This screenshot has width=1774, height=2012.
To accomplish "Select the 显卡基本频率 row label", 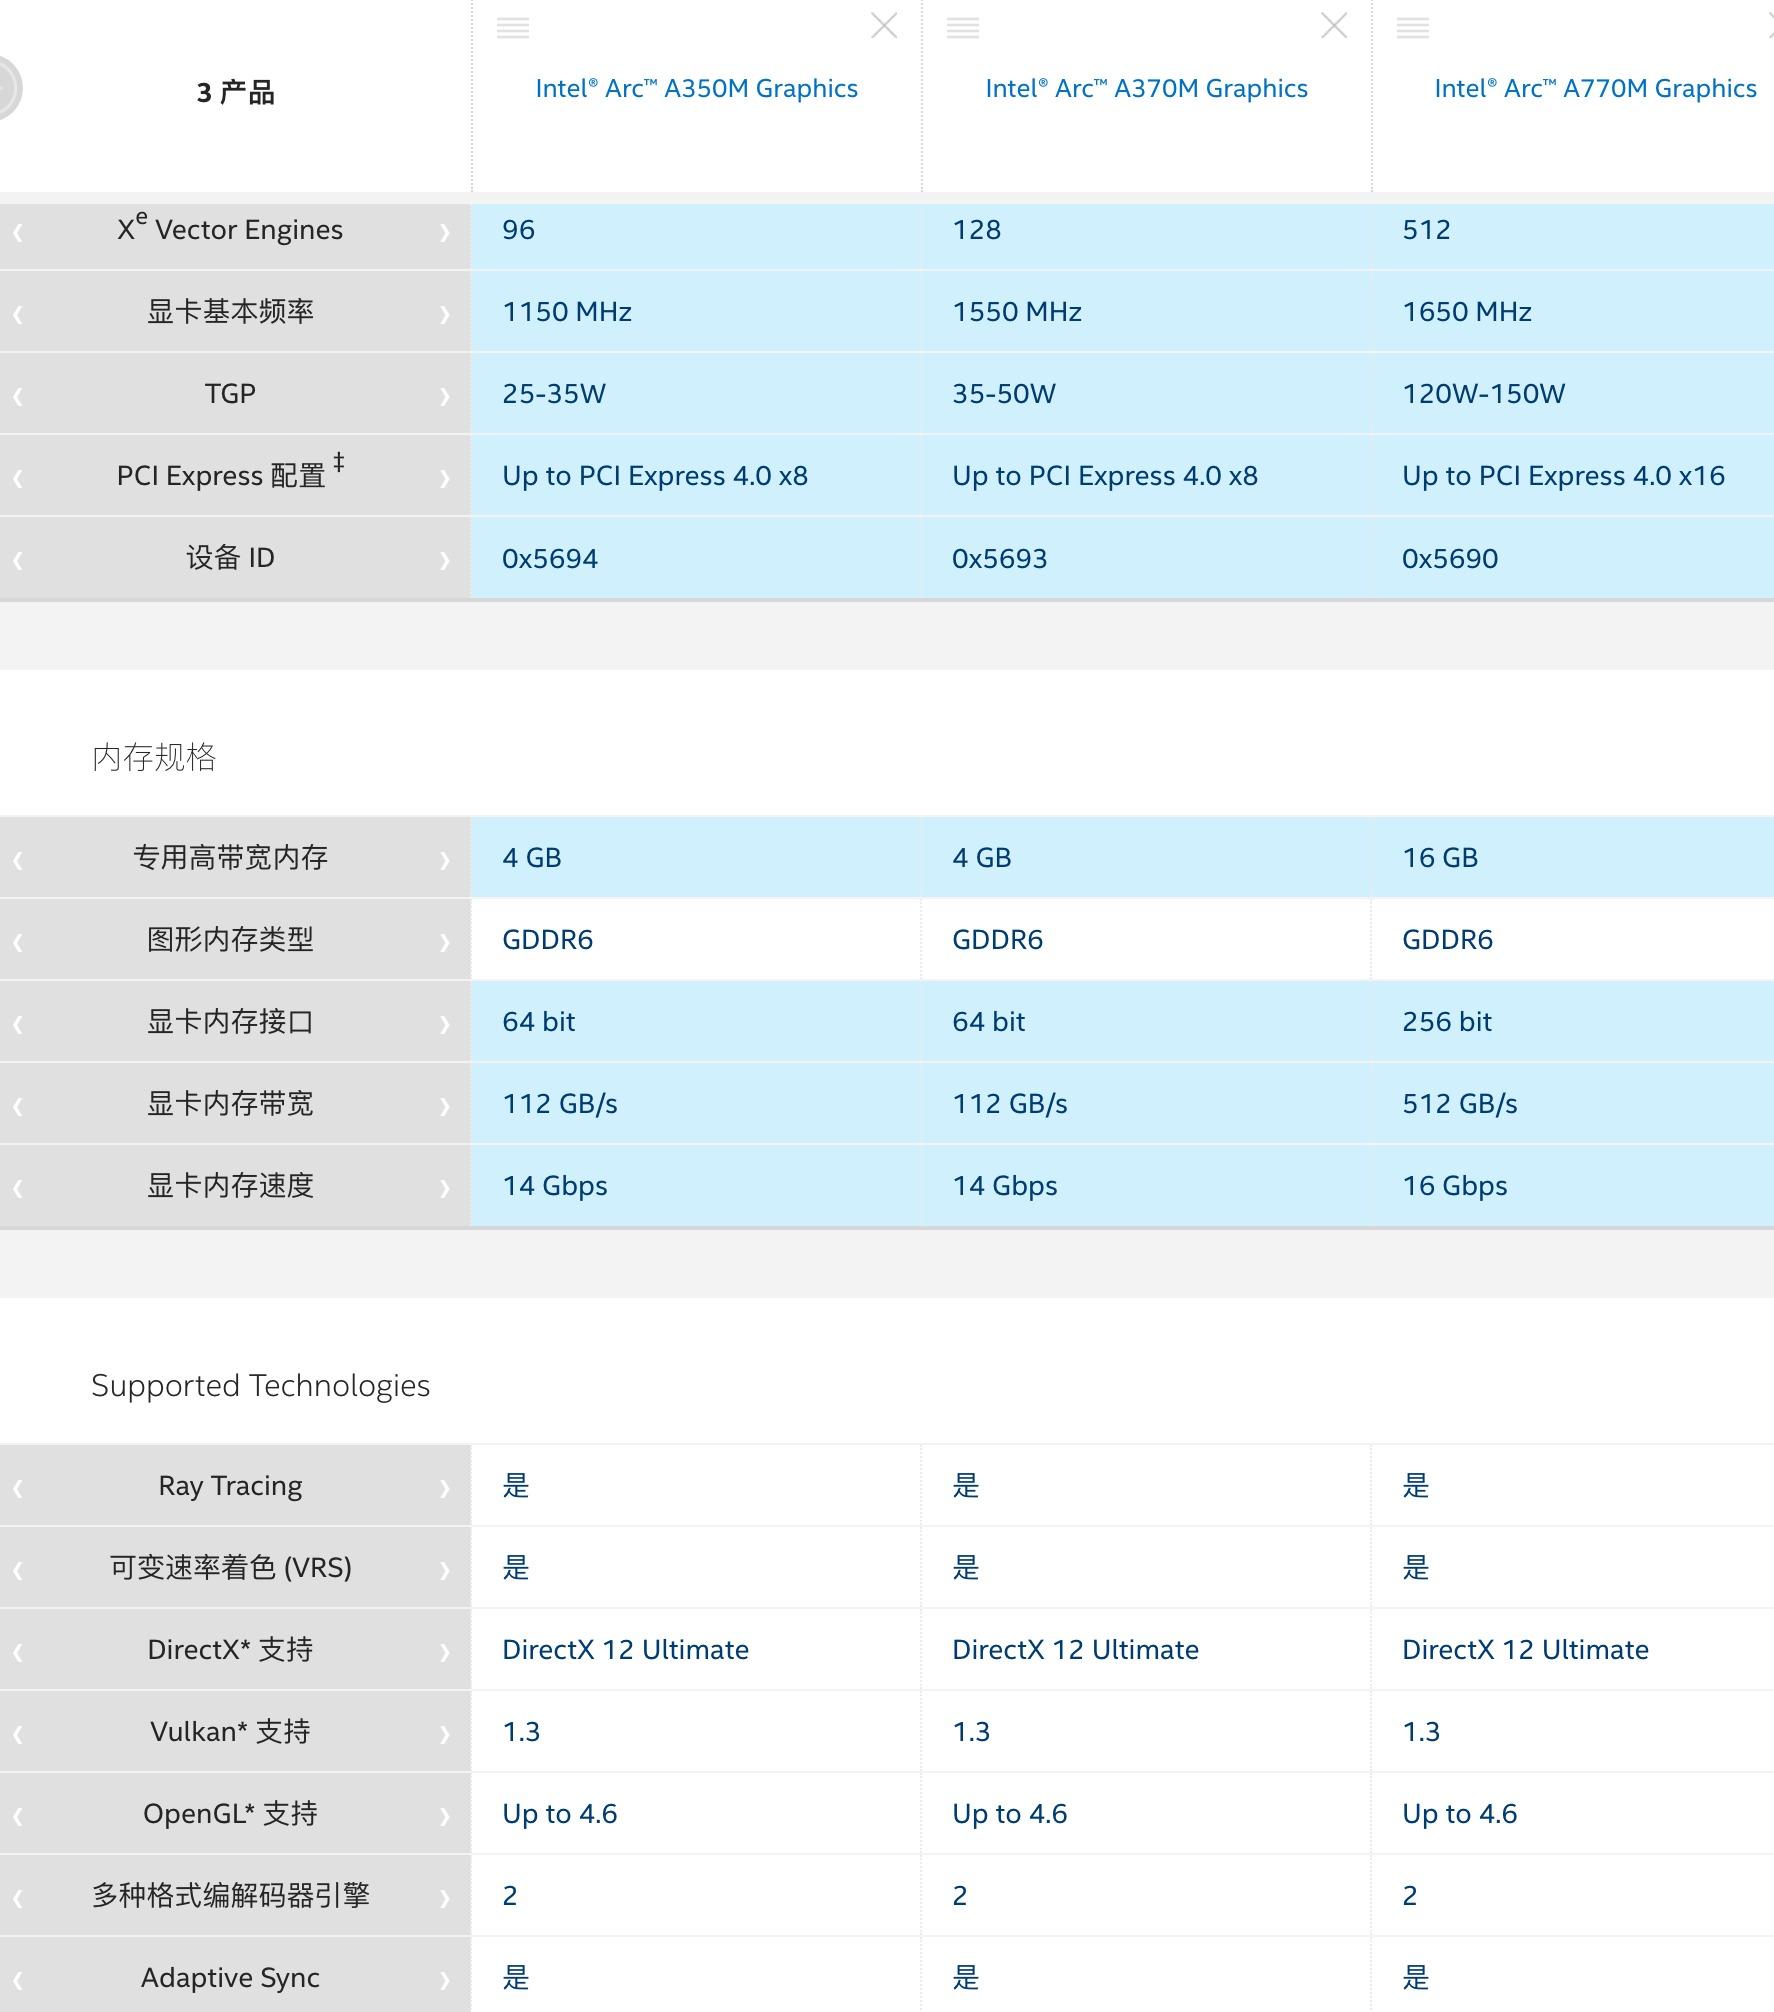I will pos(230,311).
